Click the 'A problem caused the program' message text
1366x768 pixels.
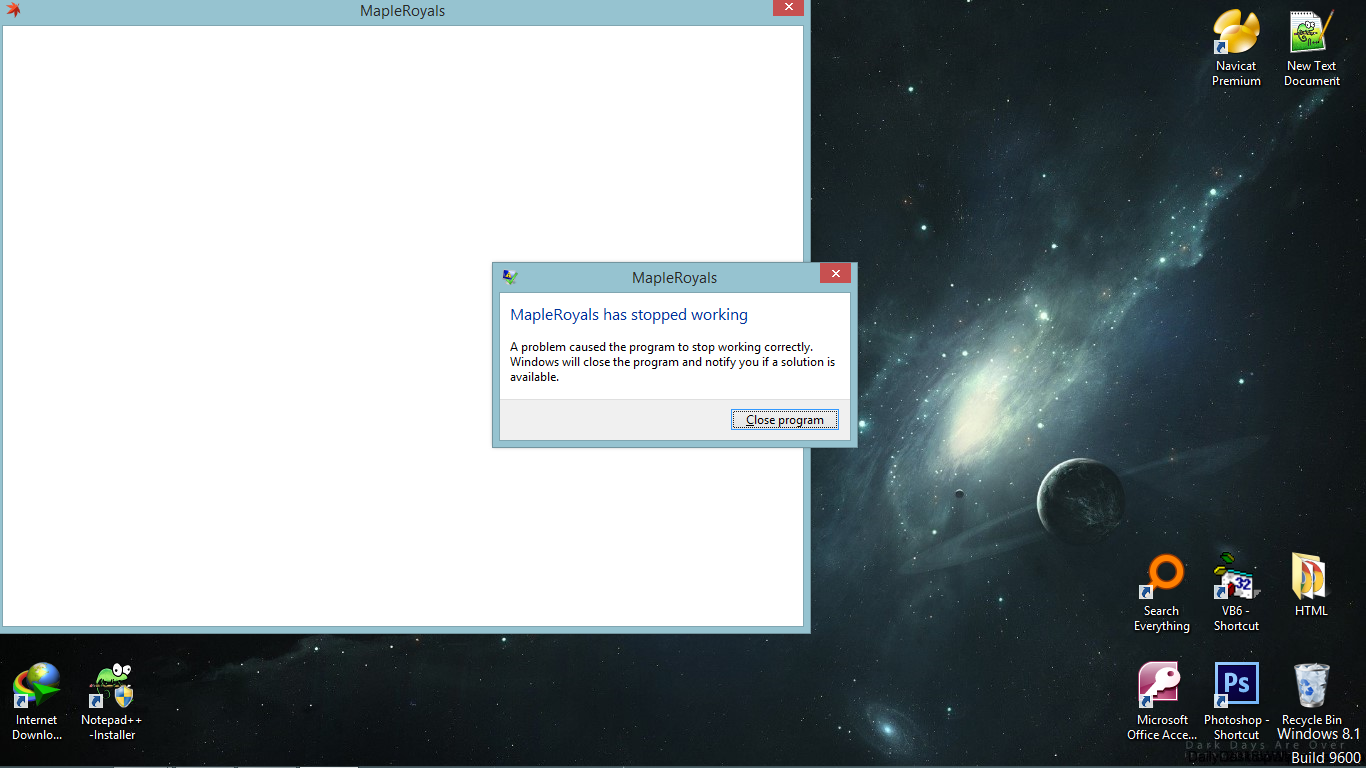pos(661,347)
